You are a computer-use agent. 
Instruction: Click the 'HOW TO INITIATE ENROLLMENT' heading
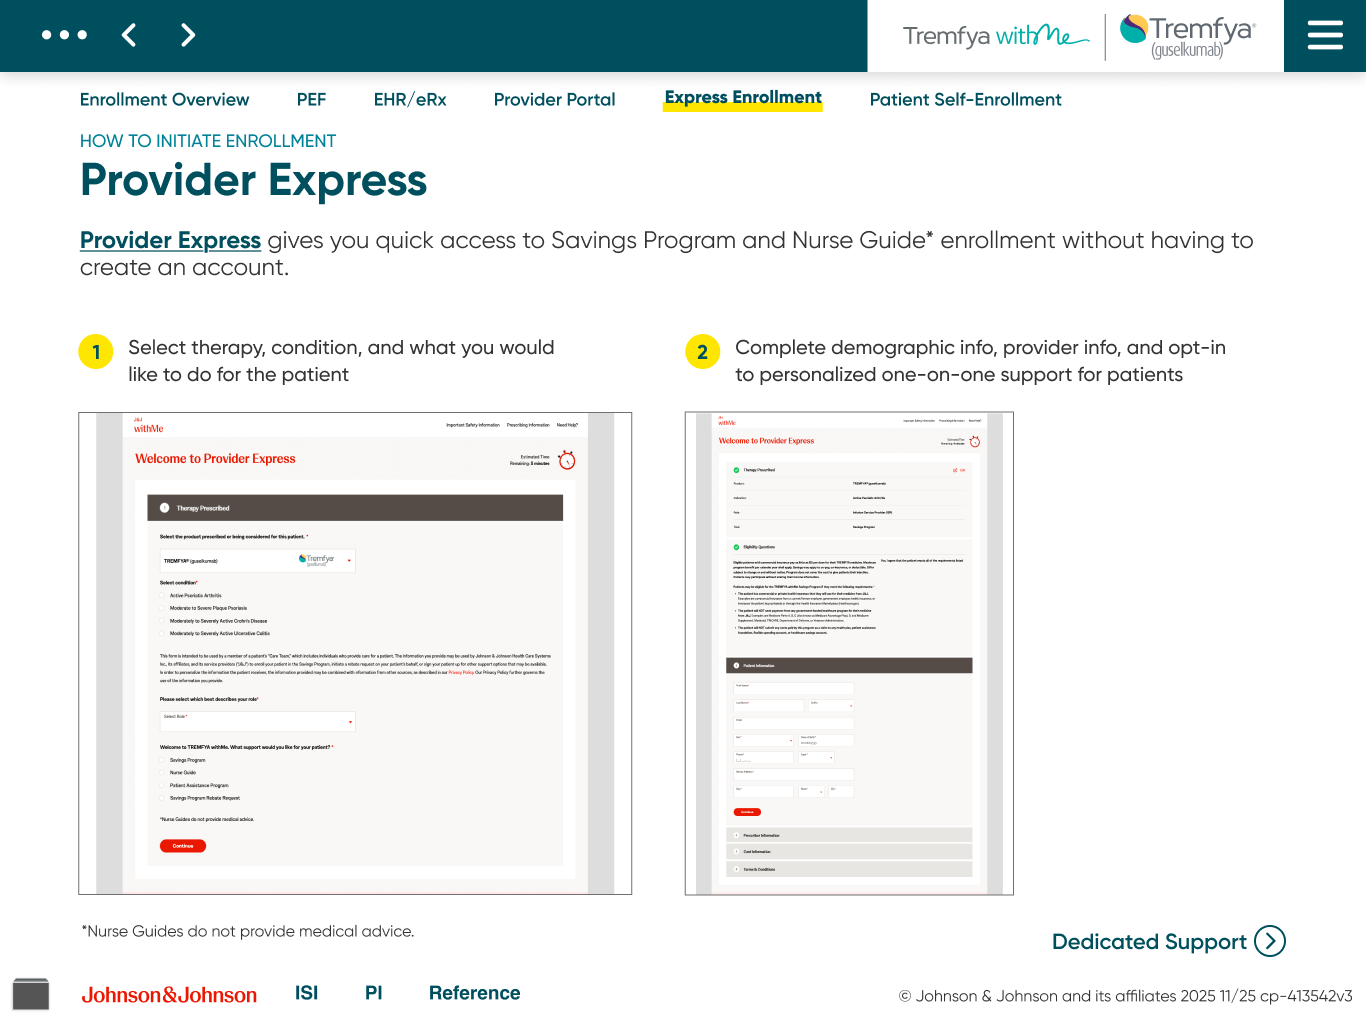(208, 141)
